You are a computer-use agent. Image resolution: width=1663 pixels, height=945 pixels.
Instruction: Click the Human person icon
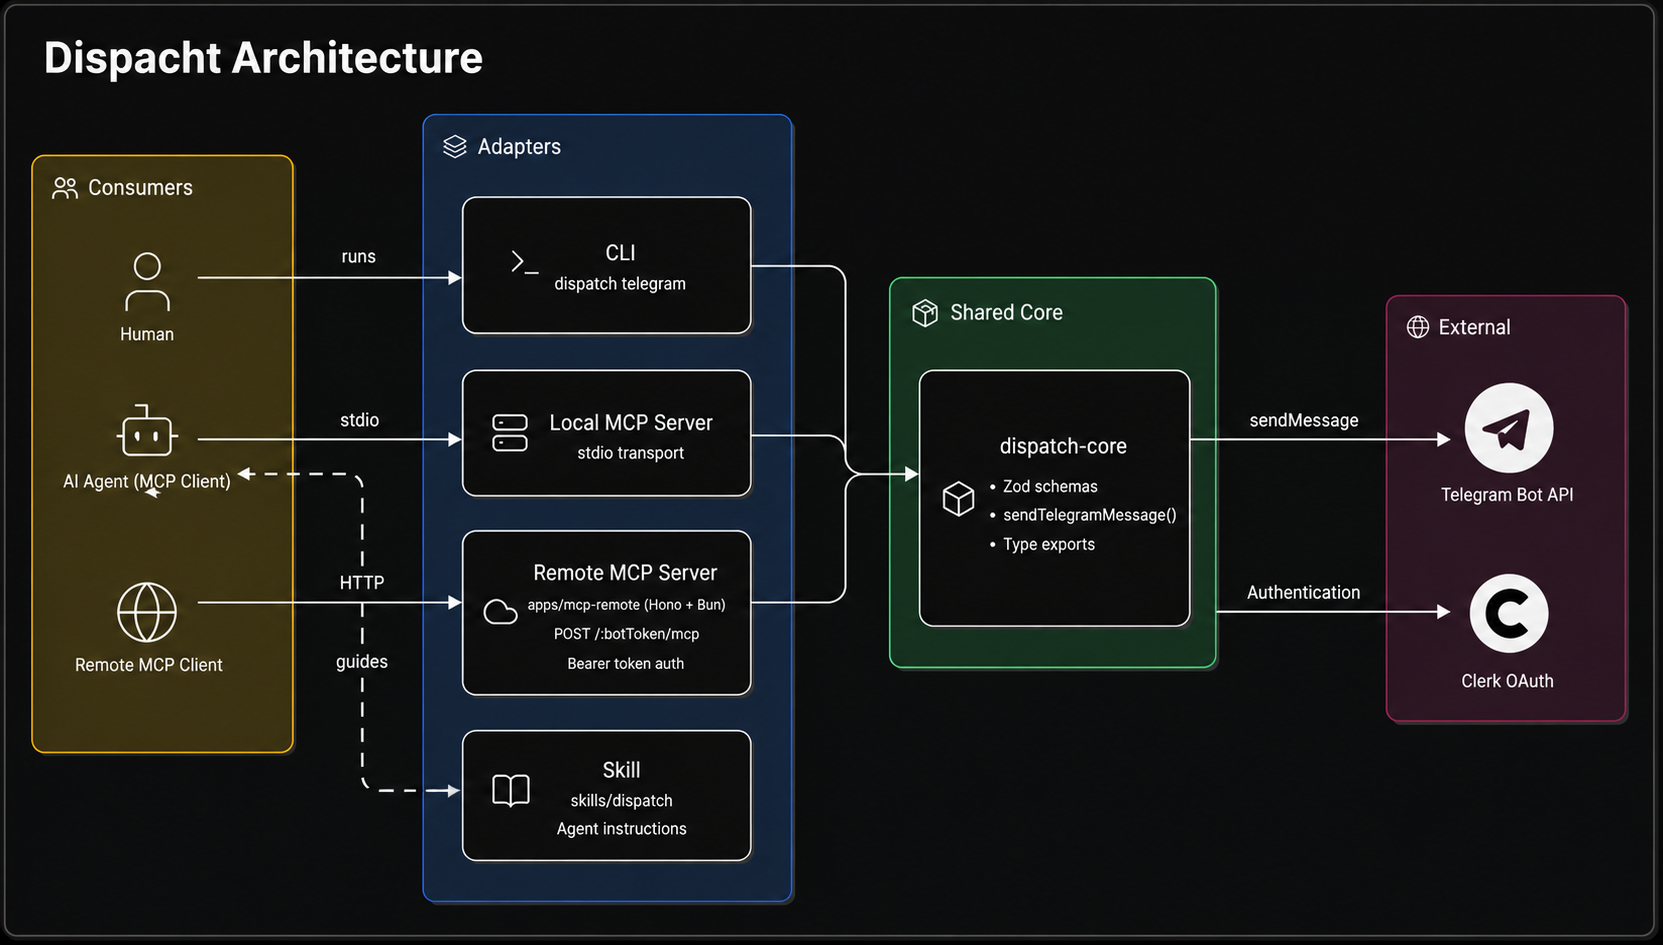coord(147,282)
